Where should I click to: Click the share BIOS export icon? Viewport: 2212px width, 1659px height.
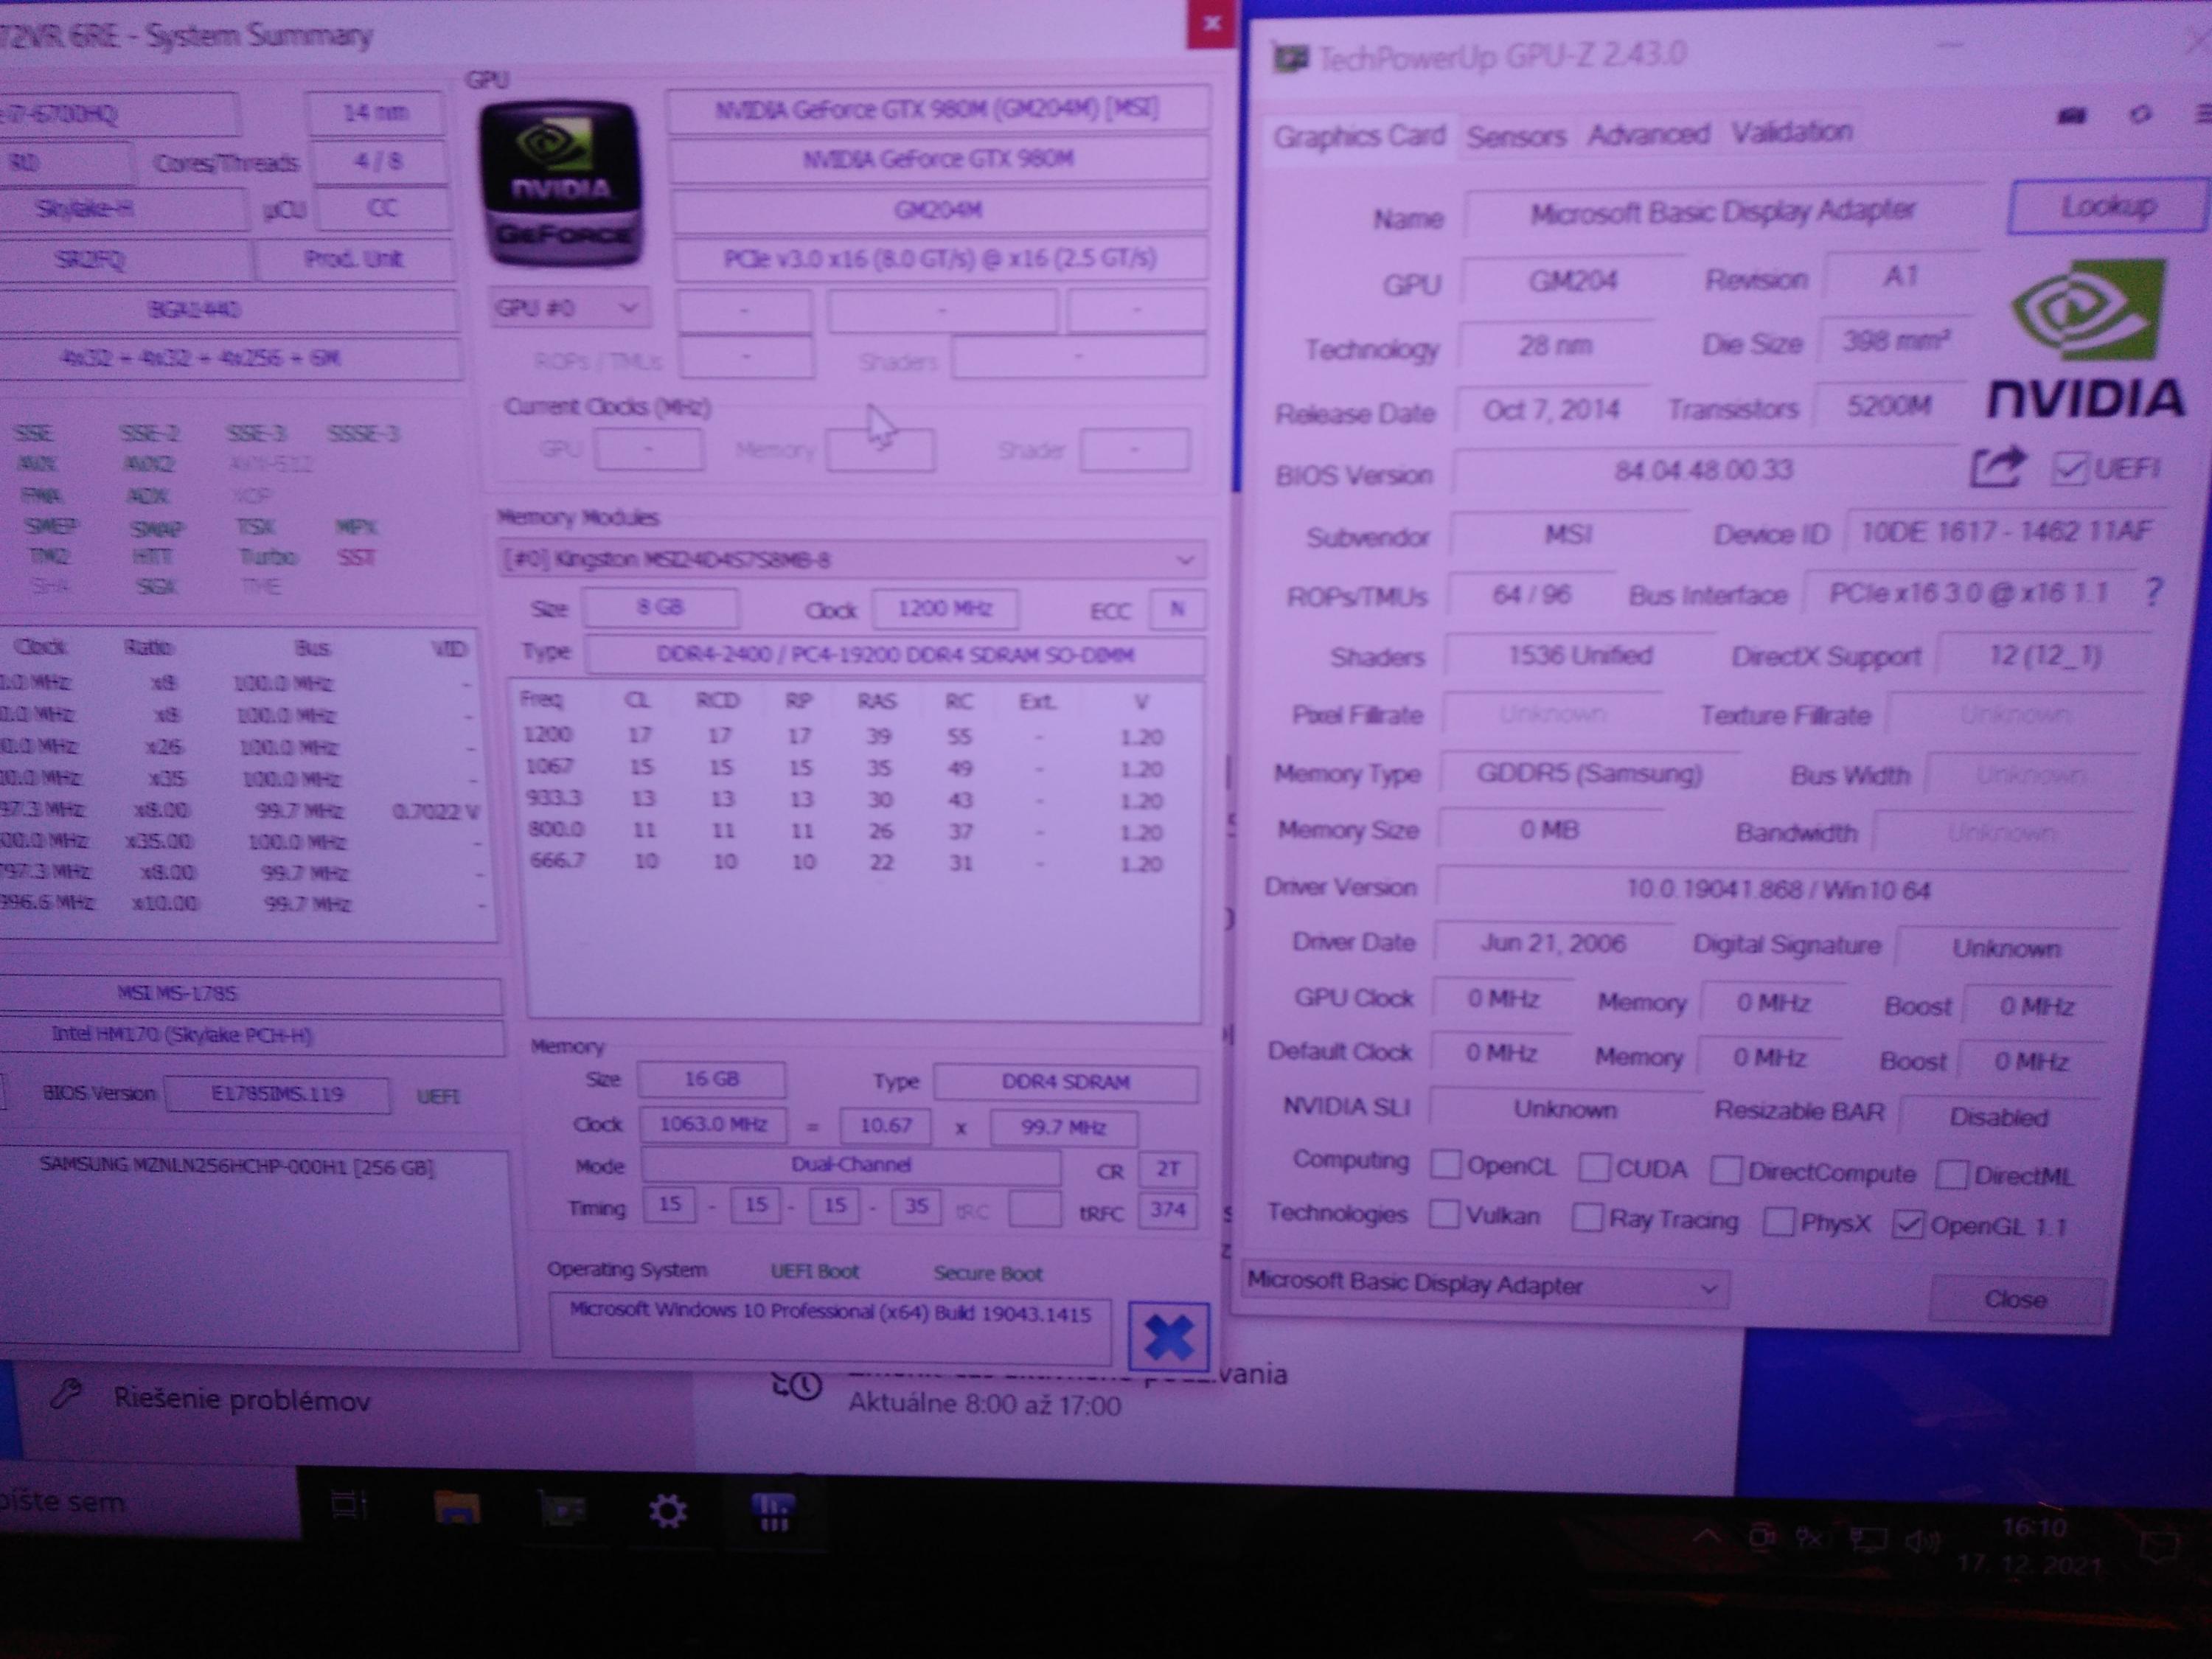point(1996,468)
